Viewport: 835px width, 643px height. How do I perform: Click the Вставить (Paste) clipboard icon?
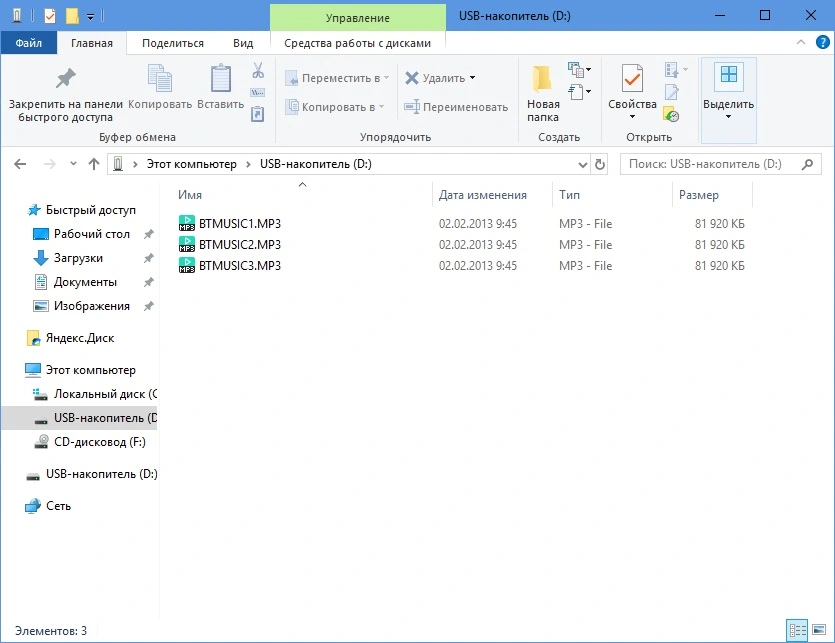coord(220,78)
